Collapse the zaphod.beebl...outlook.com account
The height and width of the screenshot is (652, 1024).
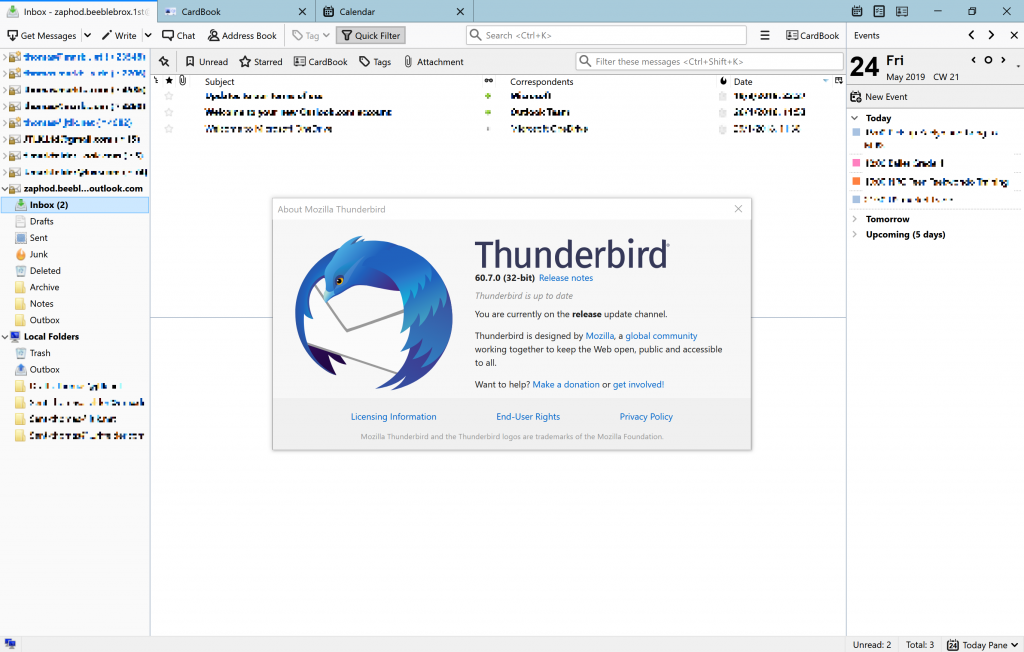click(5, 189)
